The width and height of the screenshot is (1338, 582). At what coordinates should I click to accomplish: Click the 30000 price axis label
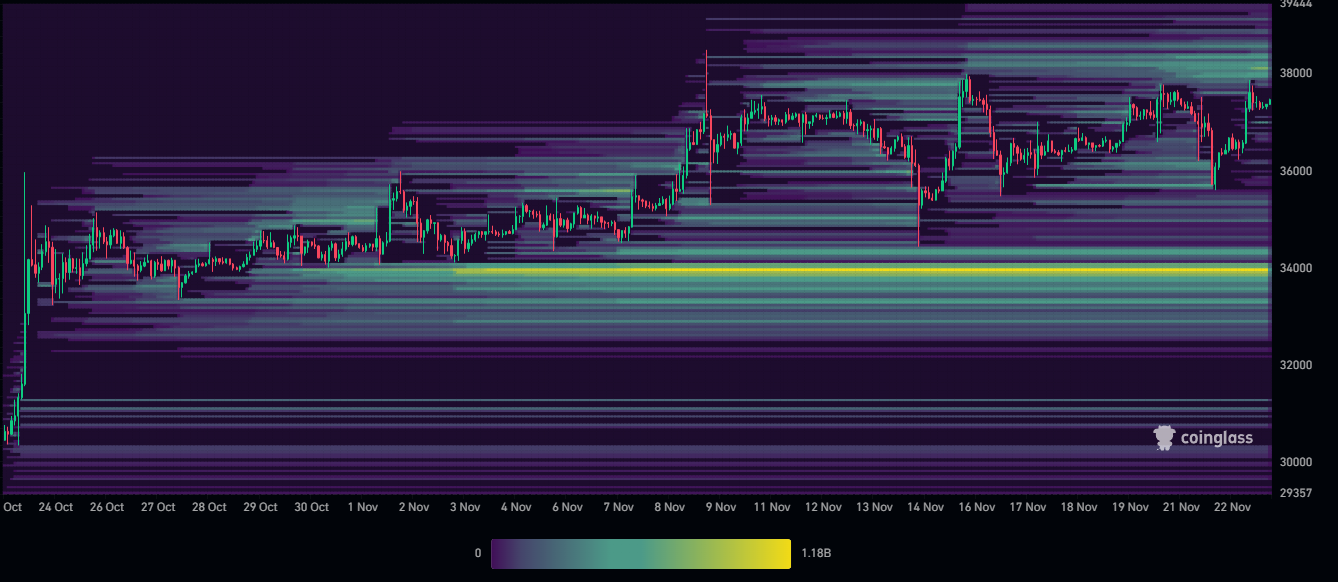tap(1294, 462)
